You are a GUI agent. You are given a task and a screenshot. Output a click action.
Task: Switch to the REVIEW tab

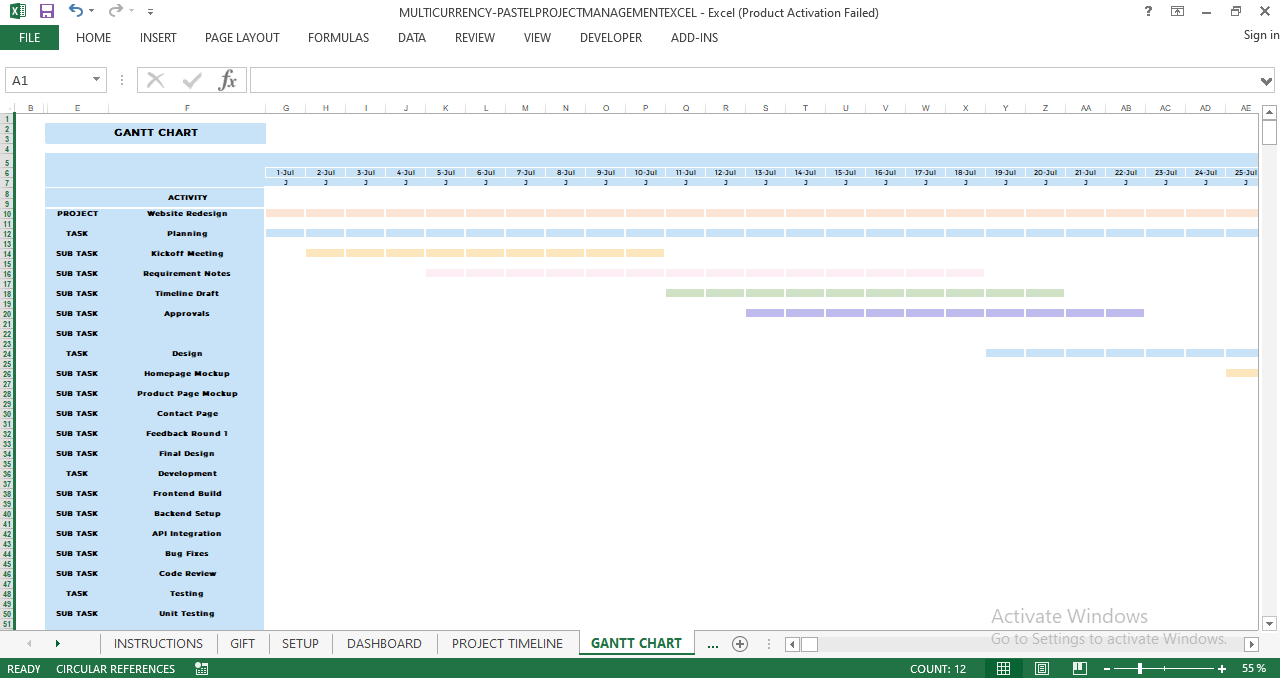coord(474,38)
